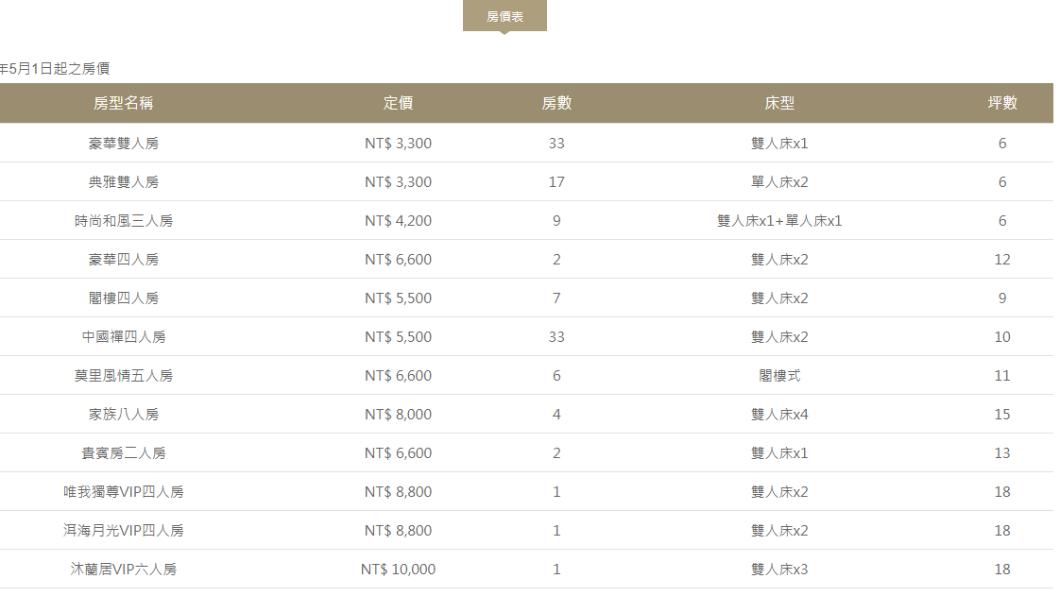The width and height of the screenshot is (1060, 596).
Task: Click the 坪數 column header
Action: [x=1002, y=103]
